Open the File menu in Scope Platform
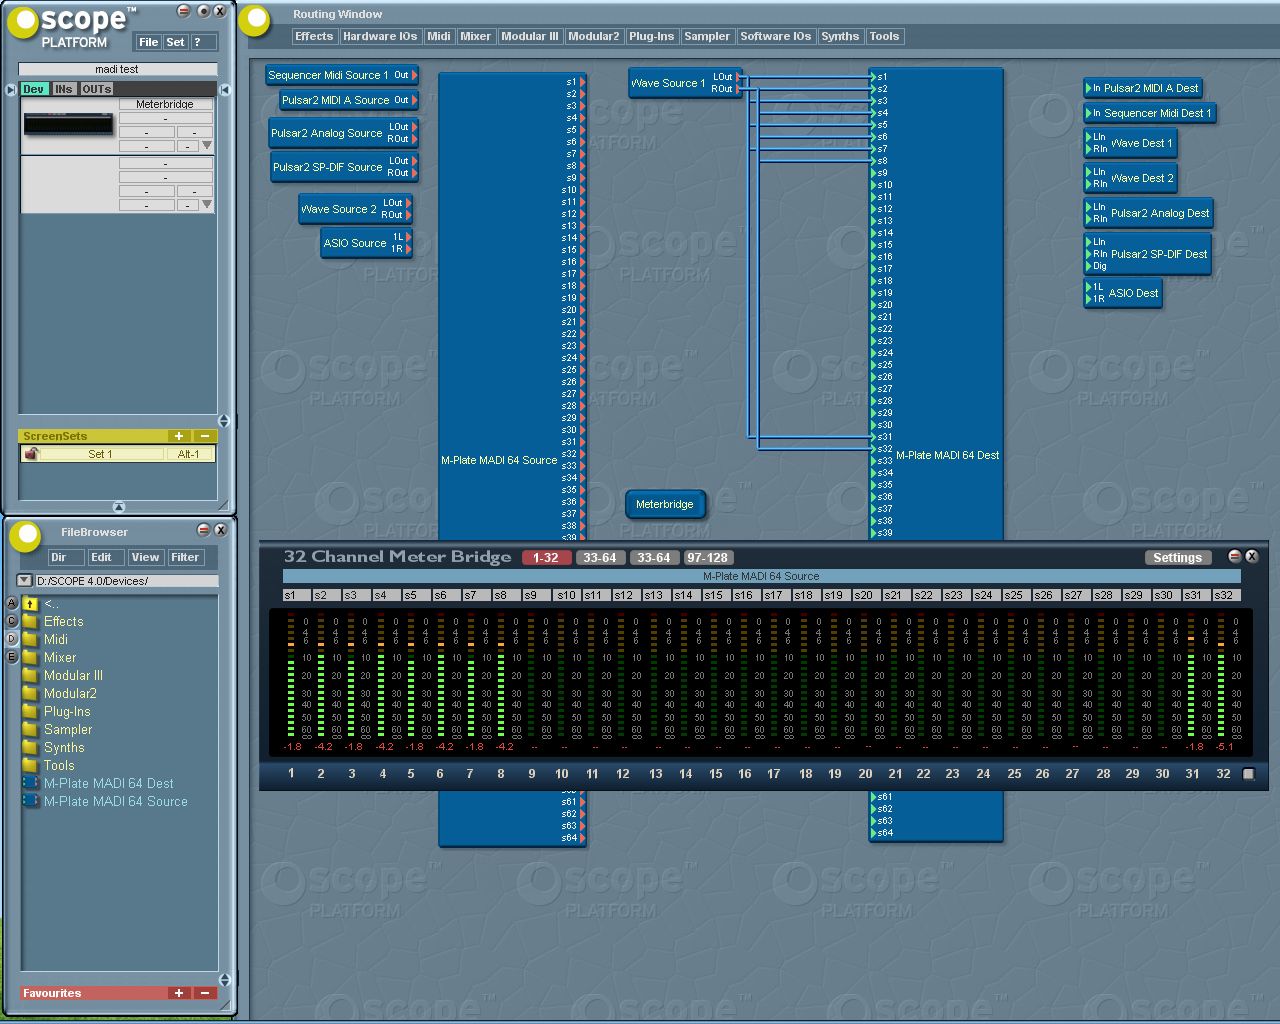Image resolution: width=1280 pixels, height=1024 pixels. pyautogui.click(x=148, y=42)
